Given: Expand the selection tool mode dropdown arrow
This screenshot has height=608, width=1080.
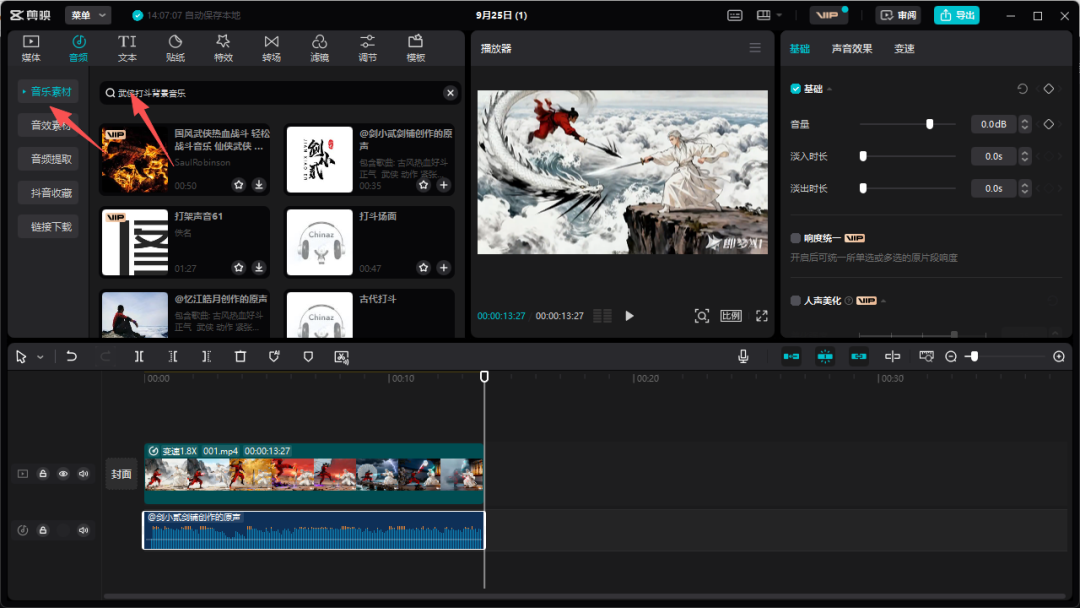Looking at the screenshot, I should coord(40,357).
